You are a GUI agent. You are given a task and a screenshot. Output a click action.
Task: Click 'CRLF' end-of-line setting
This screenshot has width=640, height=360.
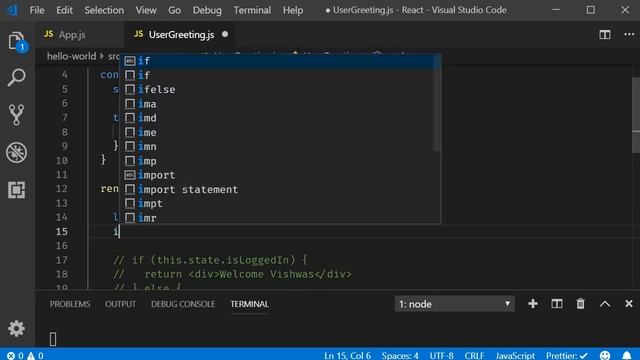[474, 356]
